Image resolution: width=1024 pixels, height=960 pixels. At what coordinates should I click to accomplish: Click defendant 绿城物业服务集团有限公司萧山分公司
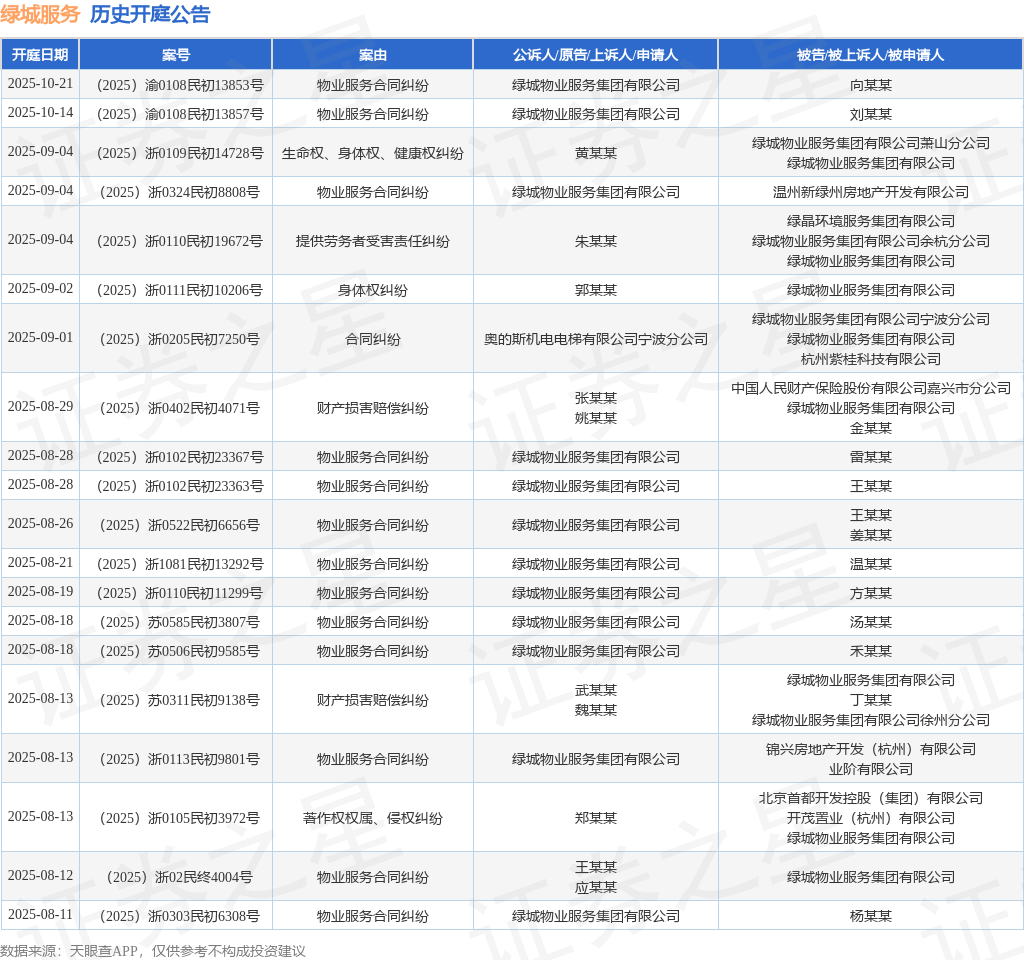[871, 143]
